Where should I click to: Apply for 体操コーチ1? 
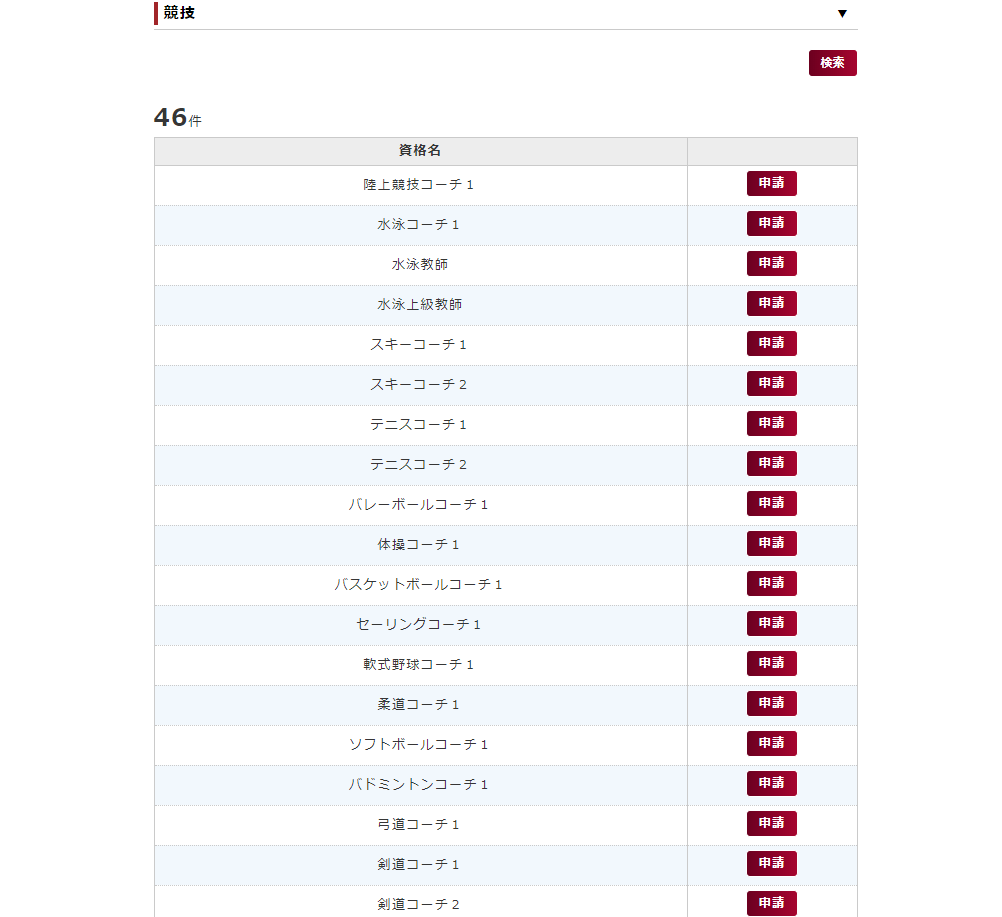point(771,544)
